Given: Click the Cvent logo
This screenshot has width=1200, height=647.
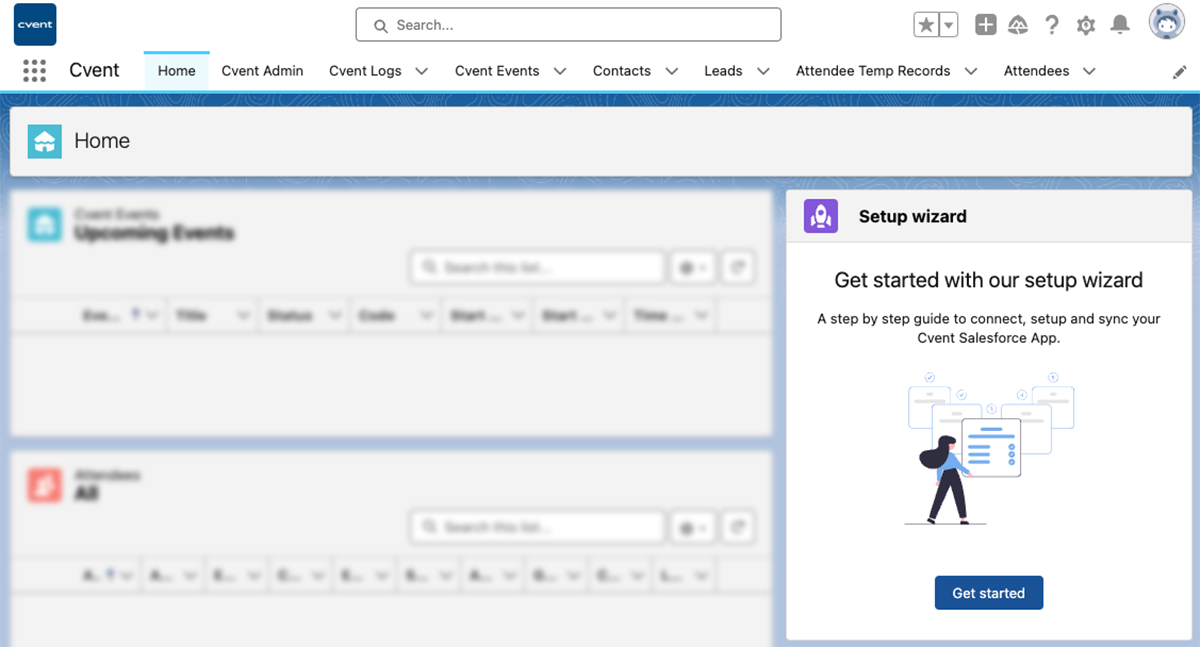Looking at the screenshot, I should click(x=34, y=23).
